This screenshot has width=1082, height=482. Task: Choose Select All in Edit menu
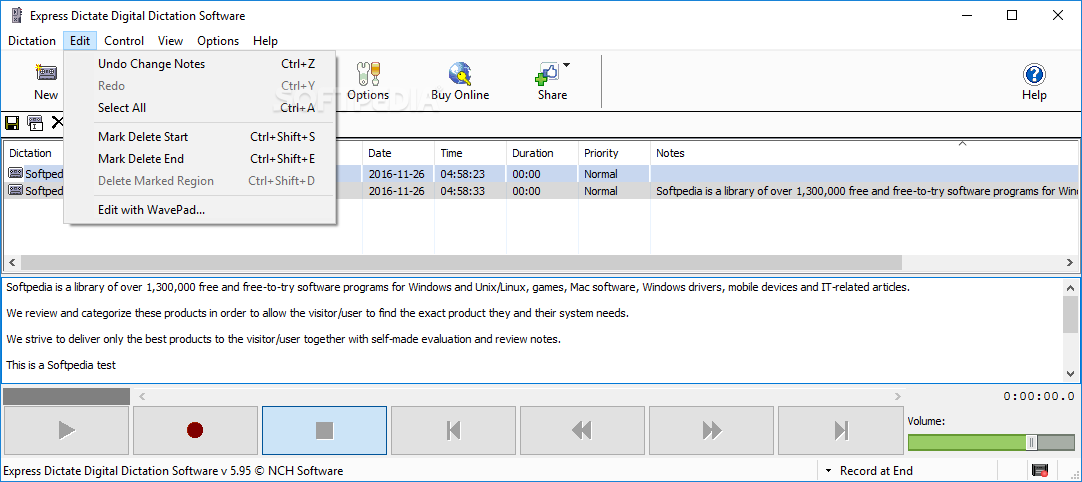(x=199, y=108)
